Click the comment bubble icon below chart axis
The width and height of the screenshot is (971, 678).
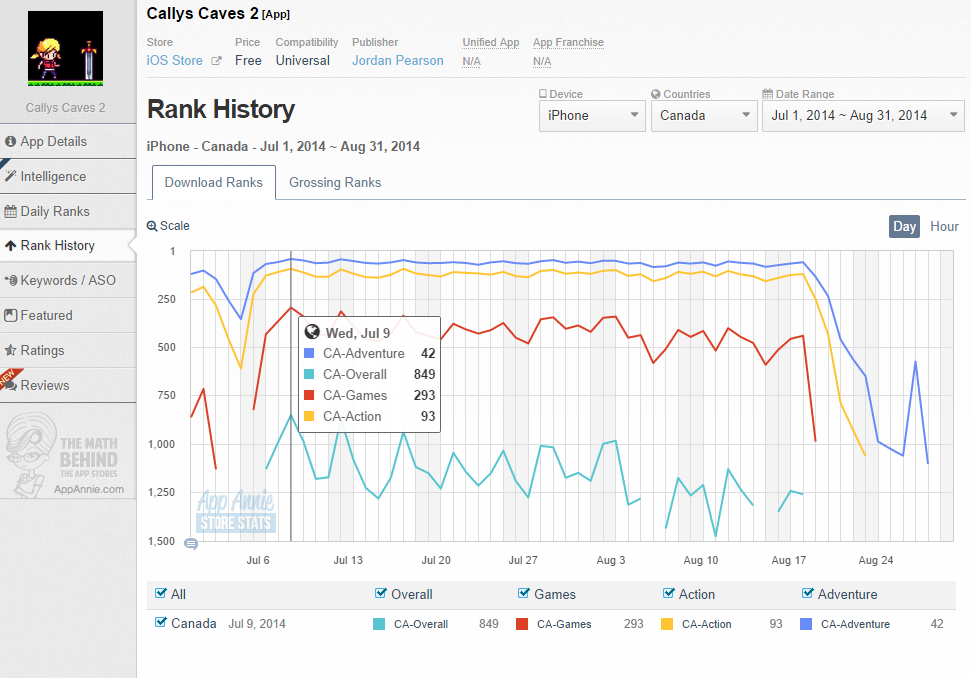[190, 544]
